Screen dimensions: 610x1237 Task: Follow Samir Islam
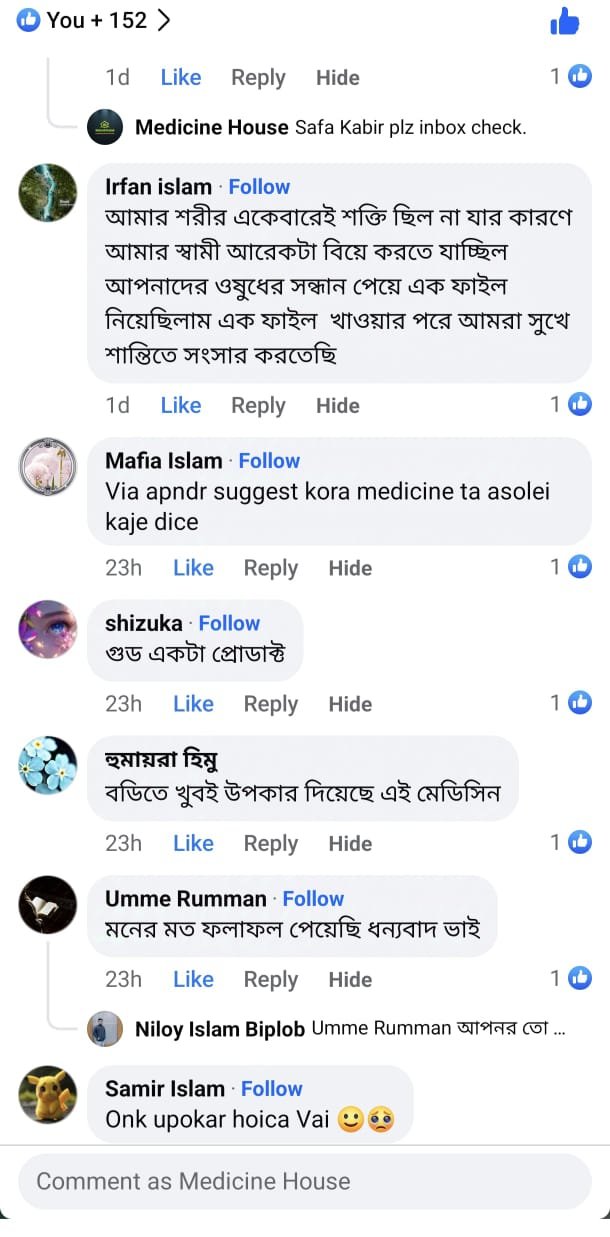click(271, 1089)
